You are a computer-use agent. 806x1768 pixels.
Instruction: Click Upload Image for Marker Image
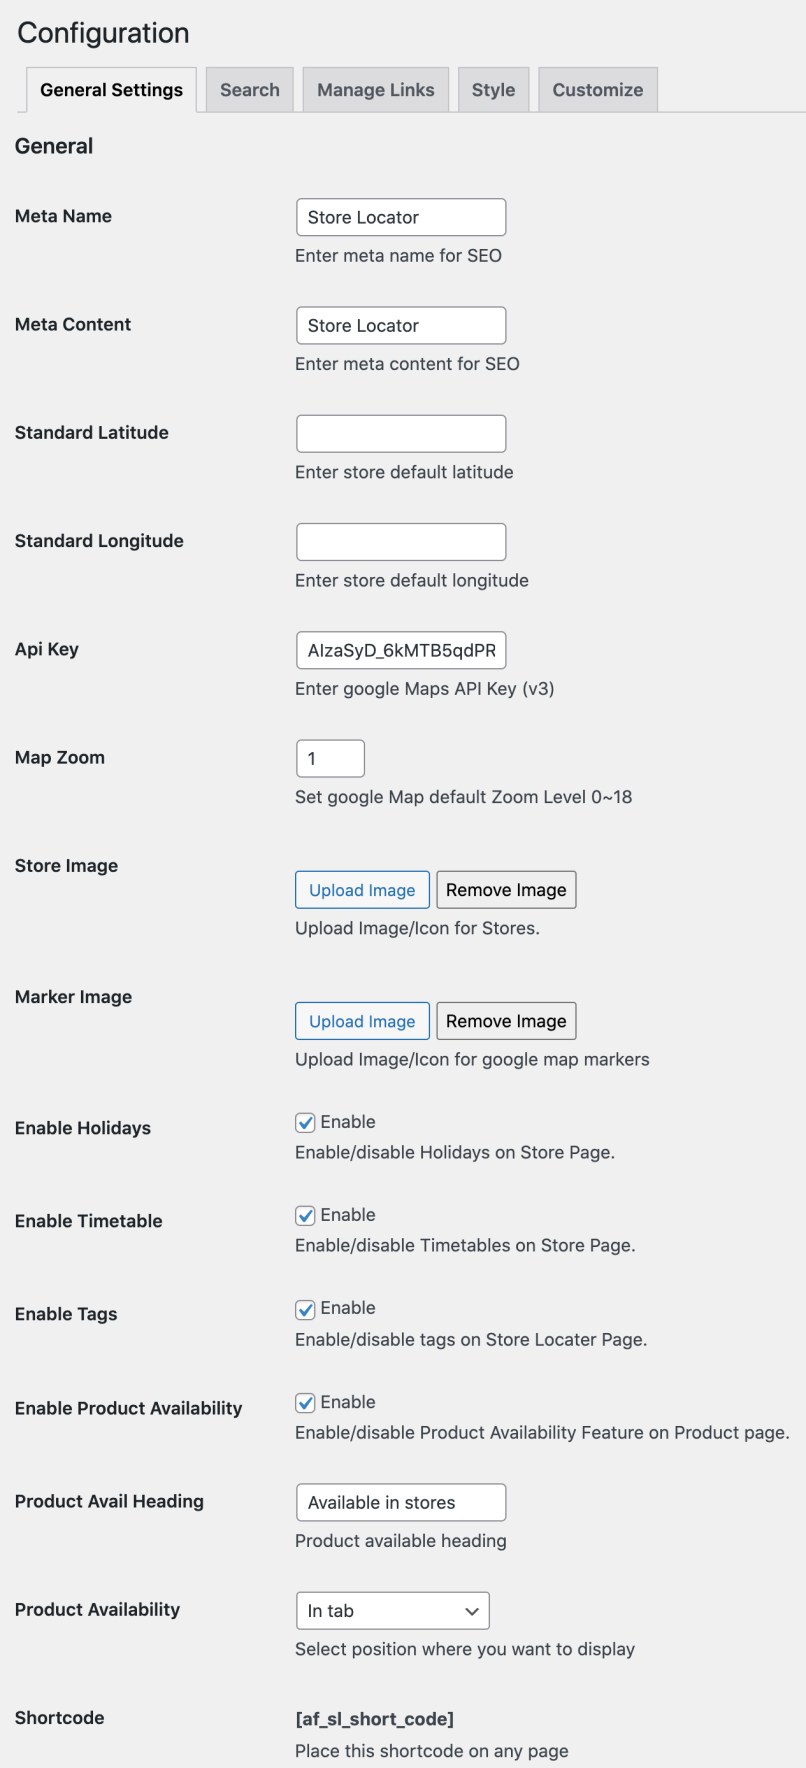pos(362,1021)
